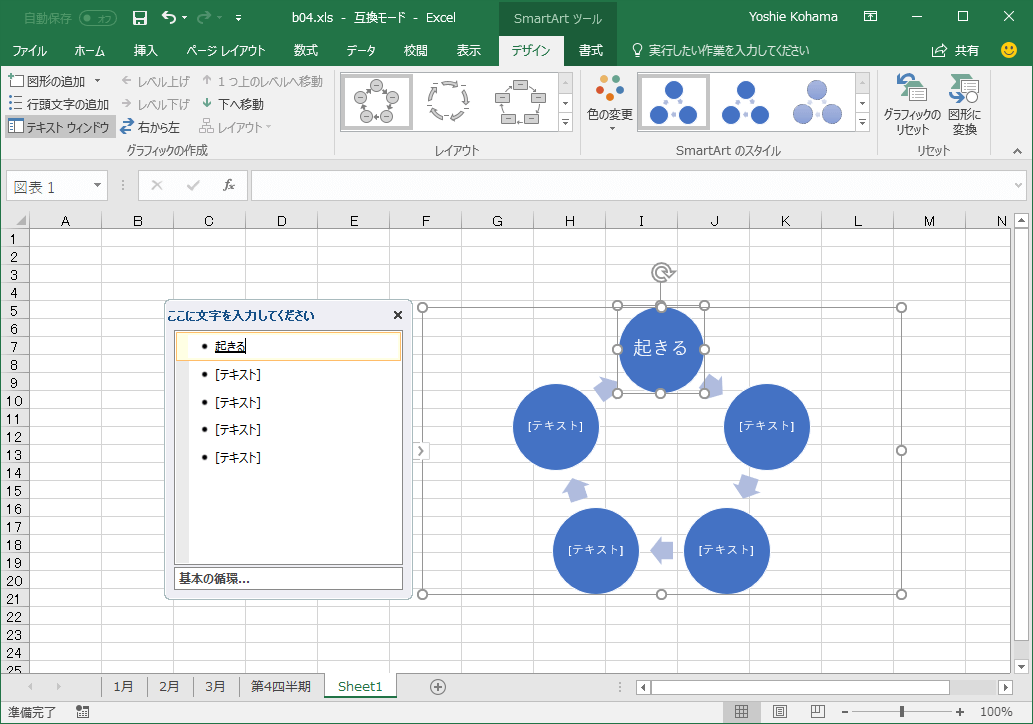This screenshot has height=724, width=1033.
Task: Click the 共有 share button
Action: (955, 50)
